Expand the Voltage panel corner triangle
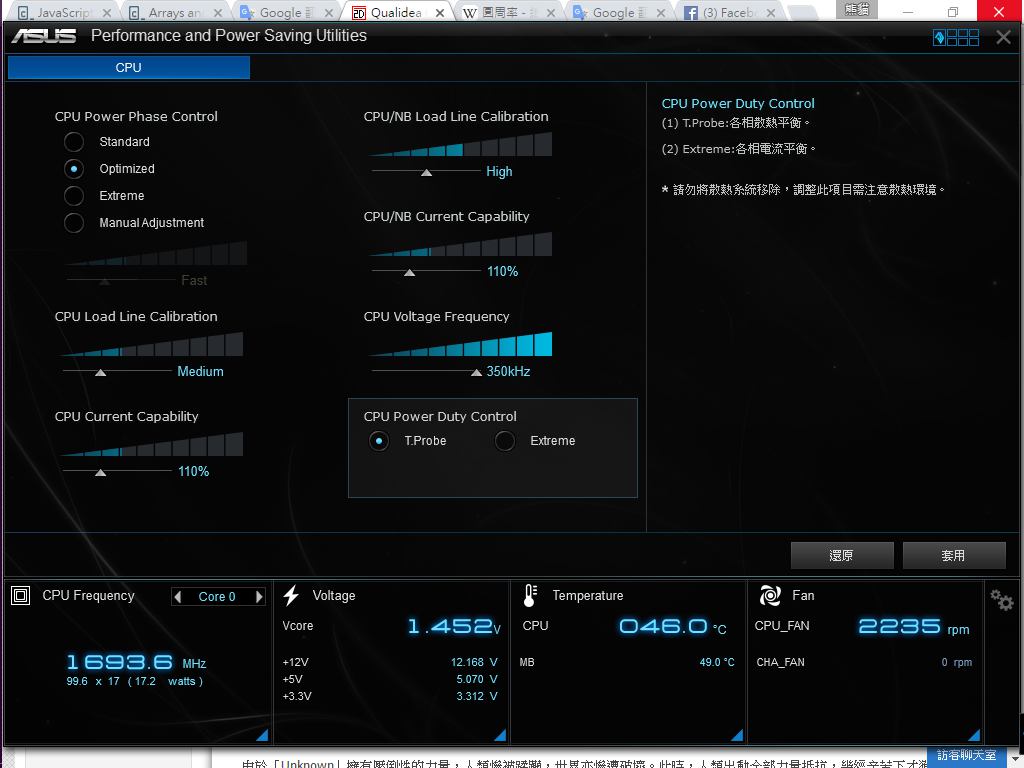The height and width of the screenshot is (768, 1024). (500, 735)
